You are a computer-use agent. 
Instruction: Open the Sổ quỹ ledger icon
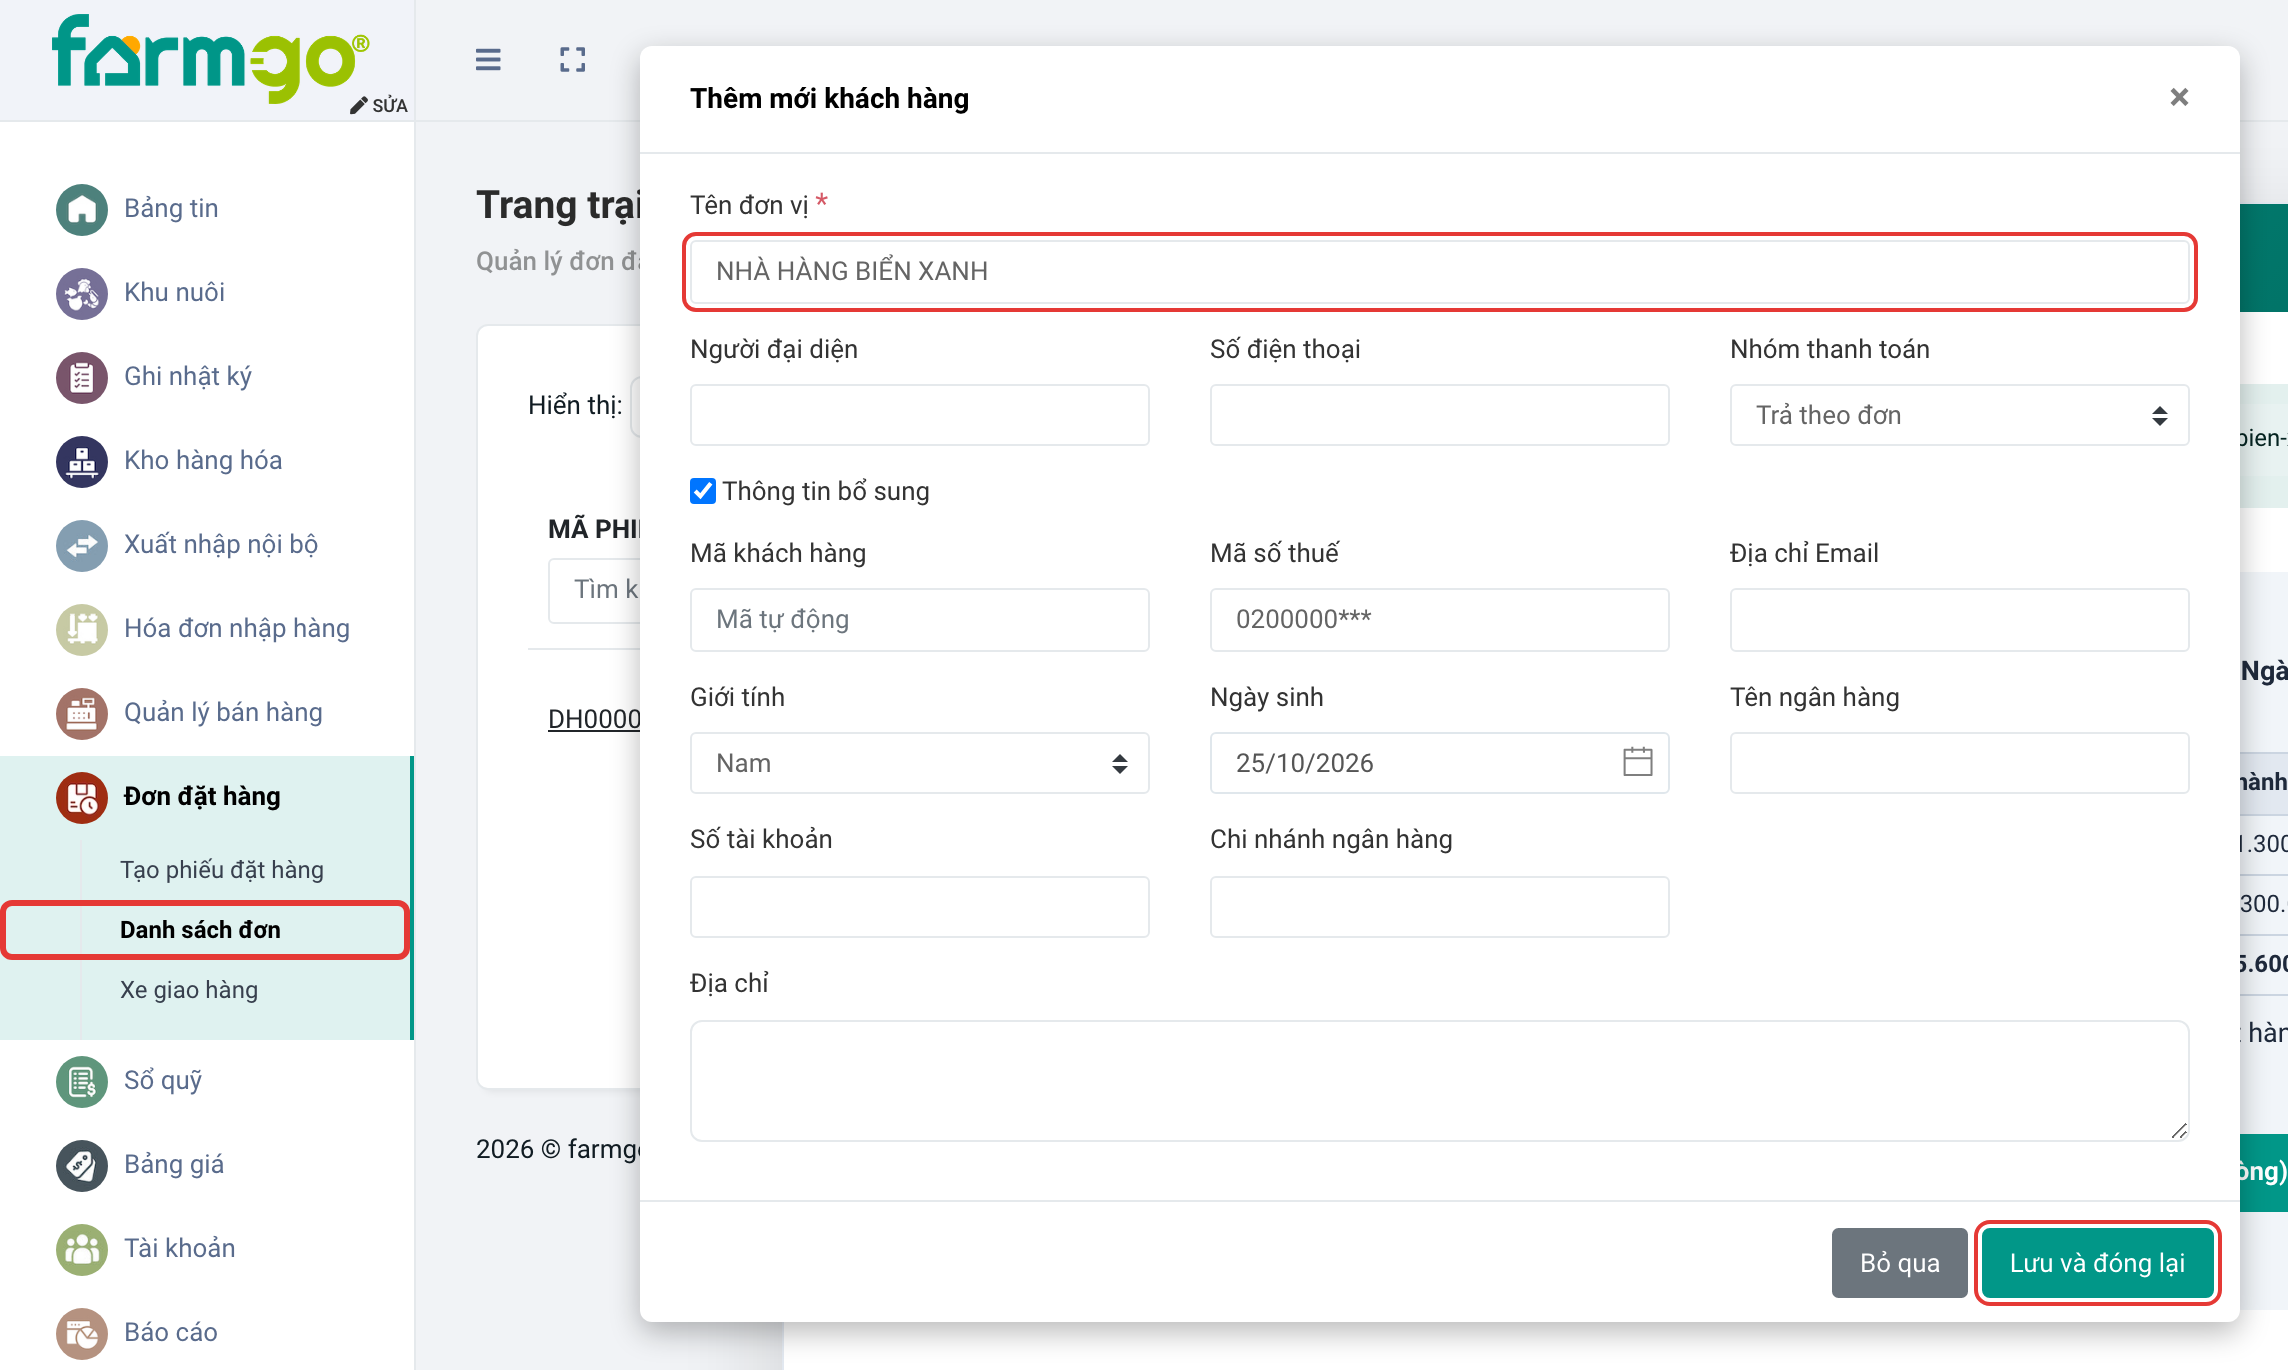tap(82, 1081)
